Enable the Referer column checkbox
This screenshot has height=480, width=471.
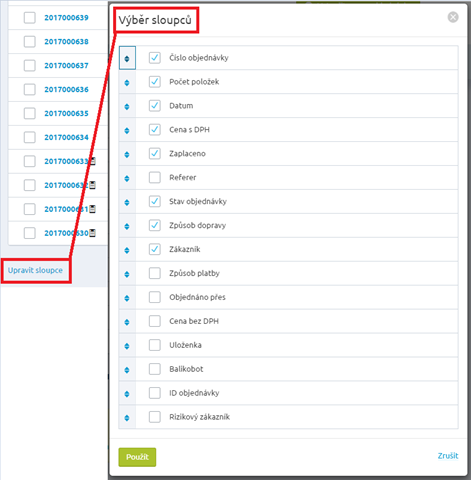point(155,177)
